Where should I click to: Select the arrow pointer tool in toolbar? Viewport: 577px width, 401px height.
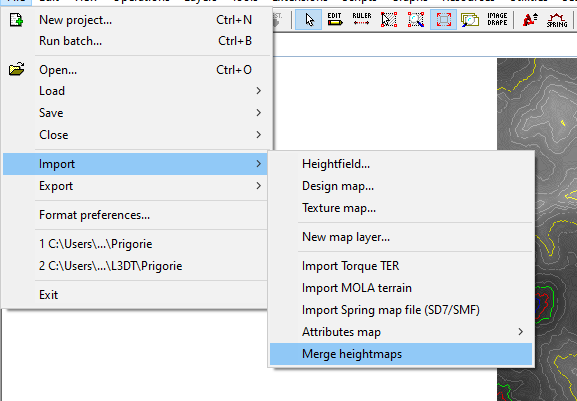pos(308,19)
